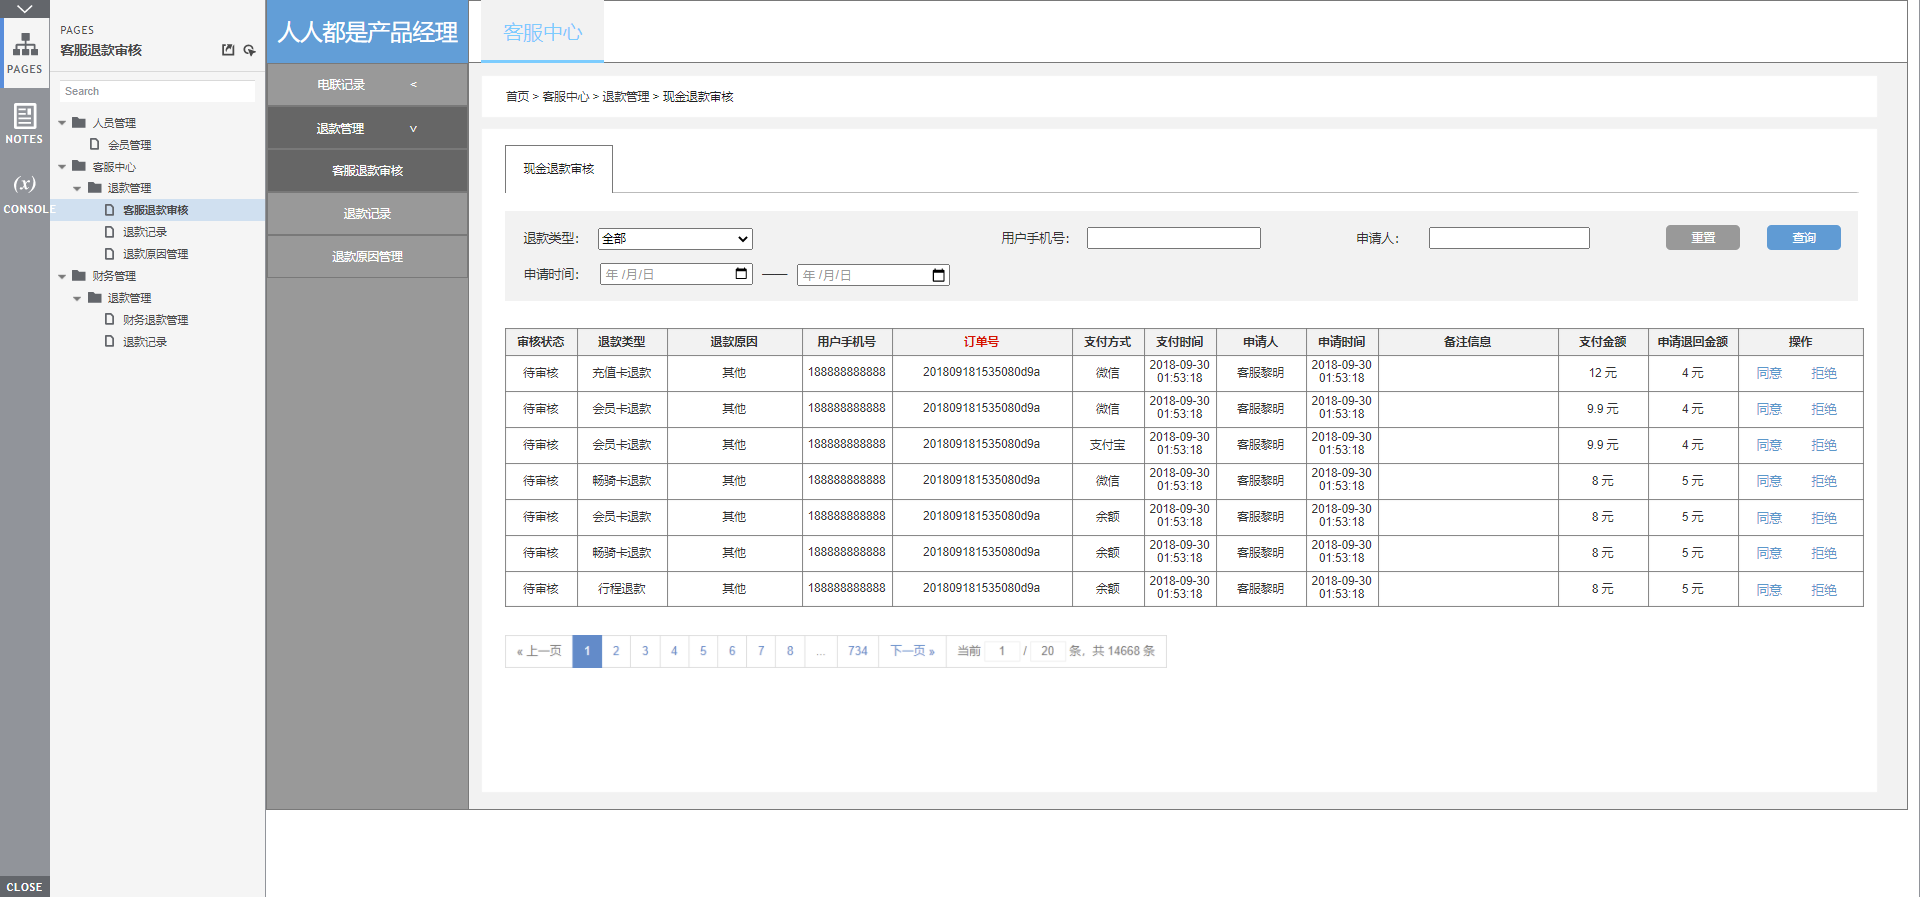Click 拒绝 for the 行程退款 row
Viewport: 1920px width, 897px height.
[x=1823, y=590]
